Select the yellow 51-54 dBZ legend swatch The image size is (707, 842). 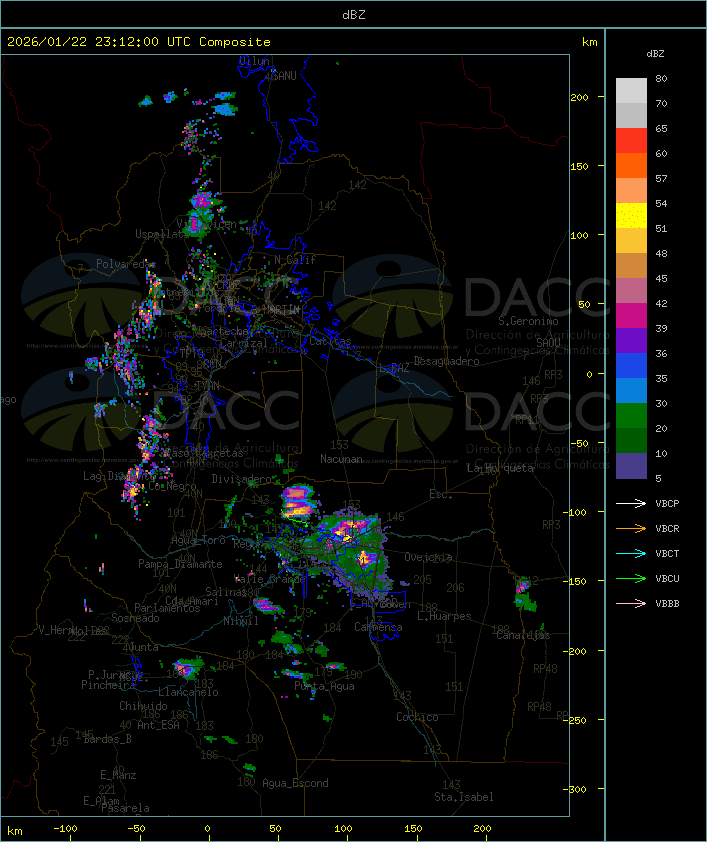coord(631,216)
